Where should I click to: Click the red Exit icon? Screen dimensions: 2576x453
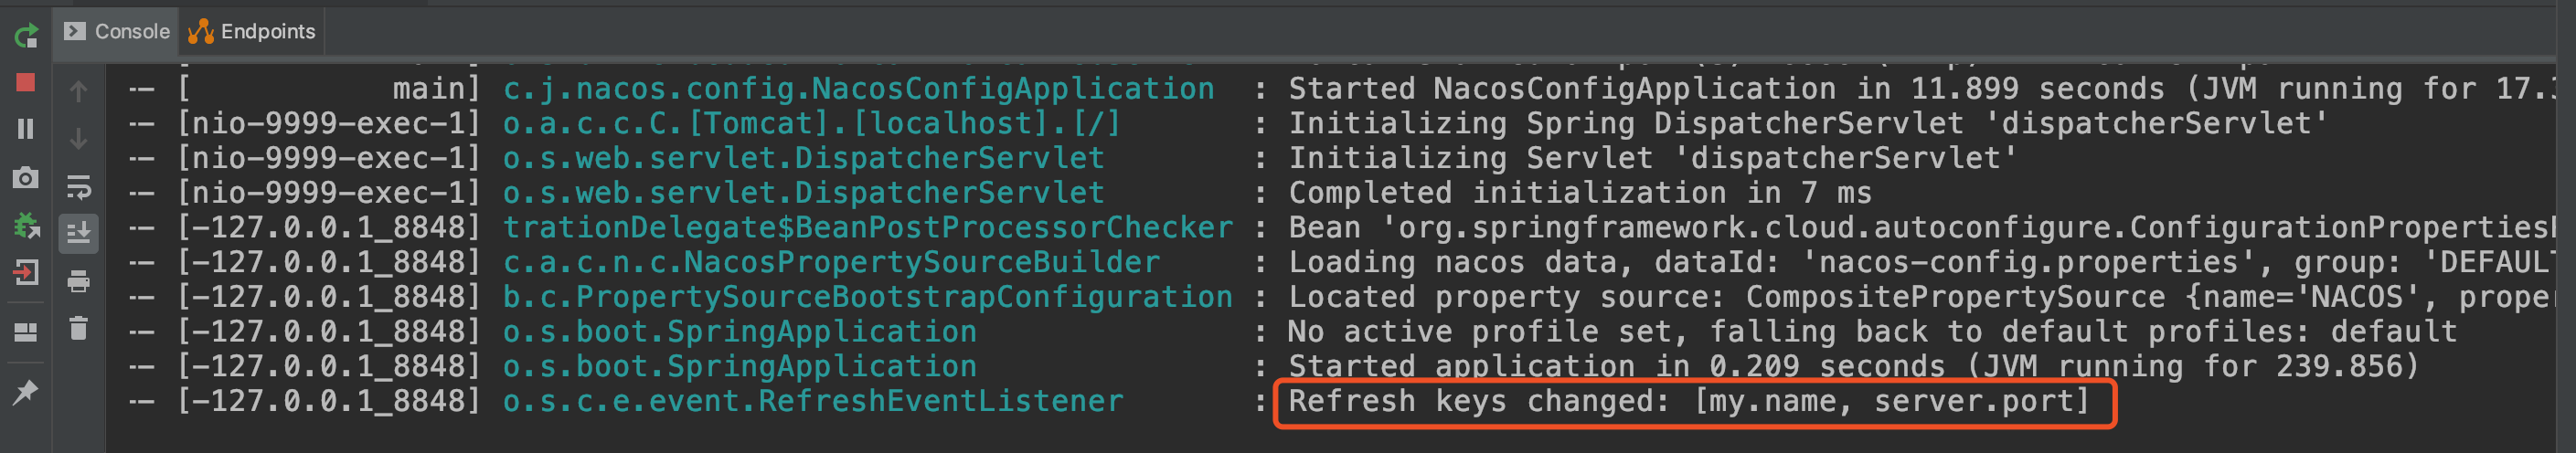click(x=26, y=272)
